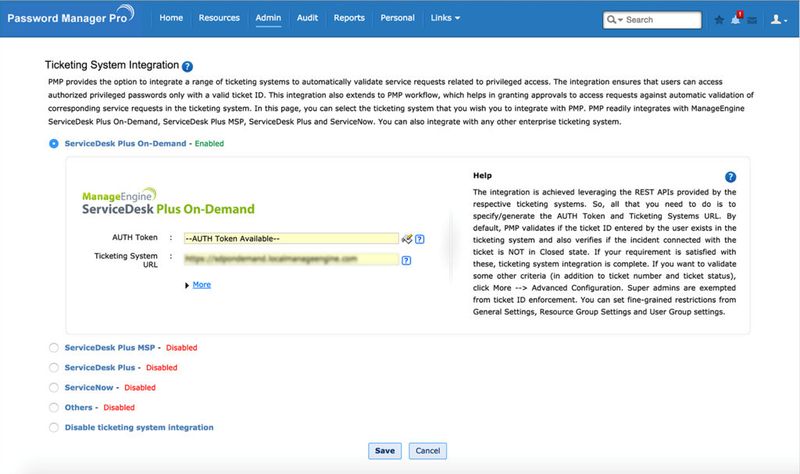Click the Others option label
The image size is (800, 474).
(x=79, y=407)
